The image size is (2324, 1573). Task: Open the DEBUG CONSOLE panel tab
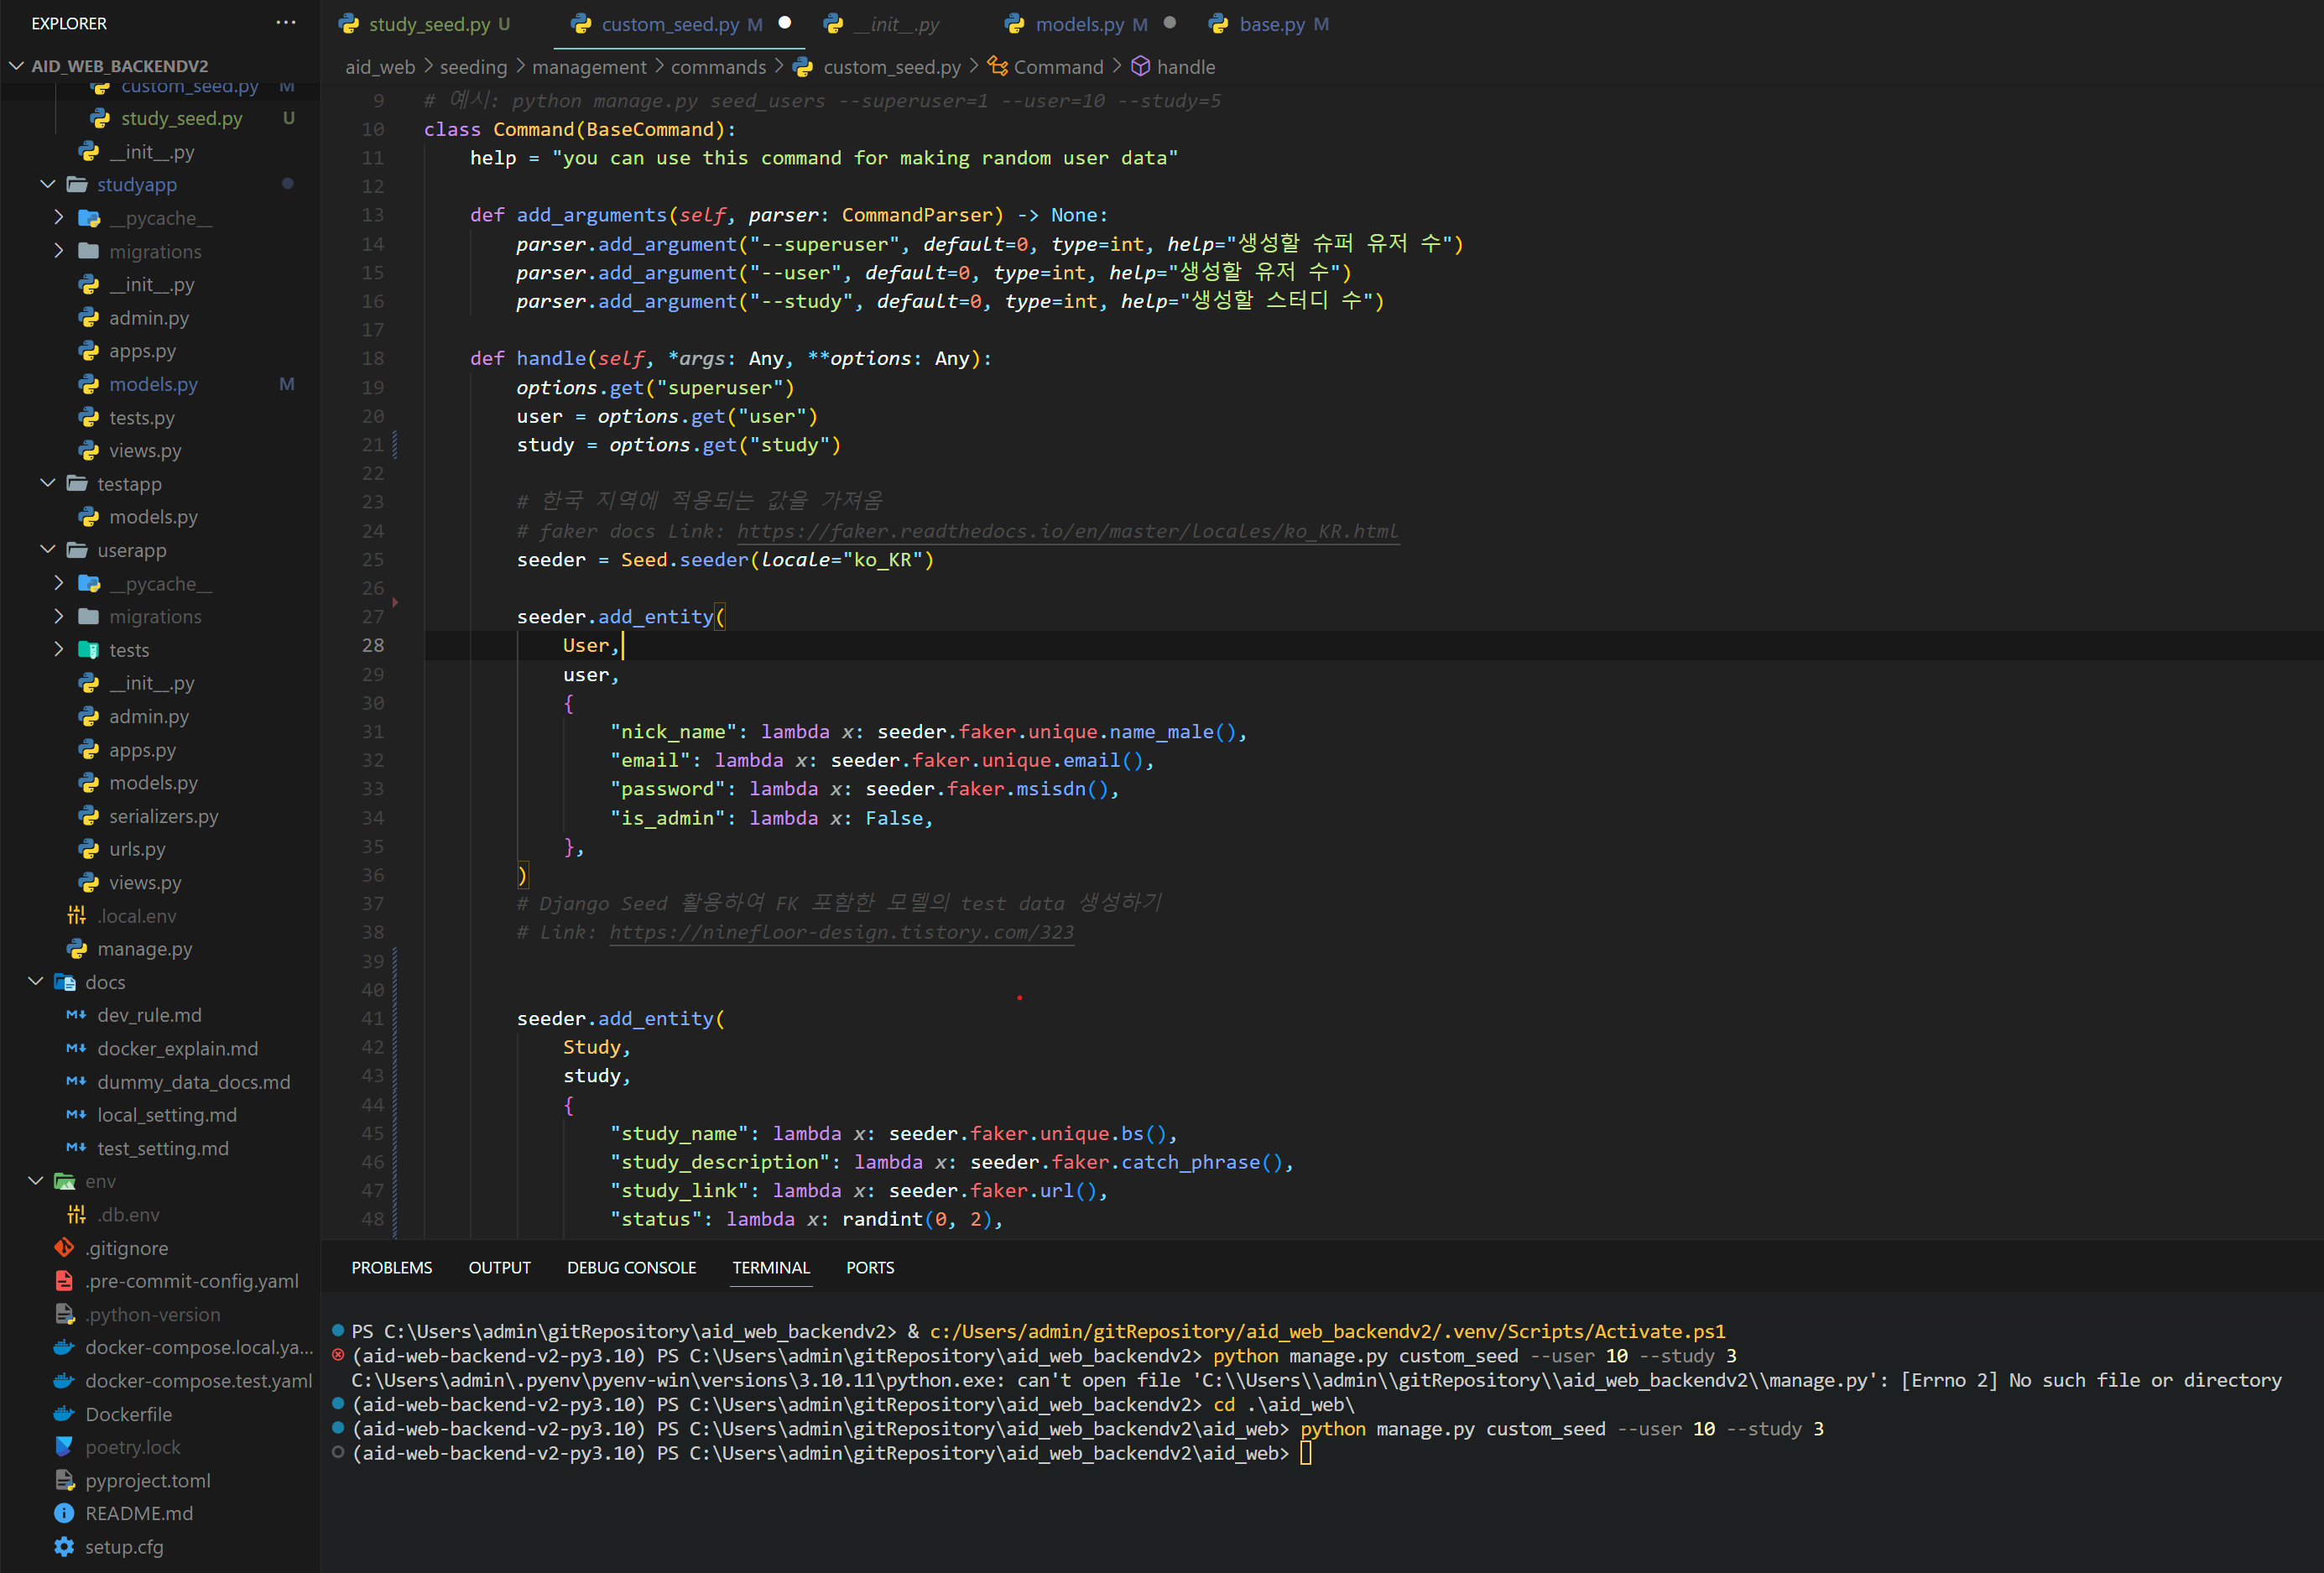coord(631,1267)
